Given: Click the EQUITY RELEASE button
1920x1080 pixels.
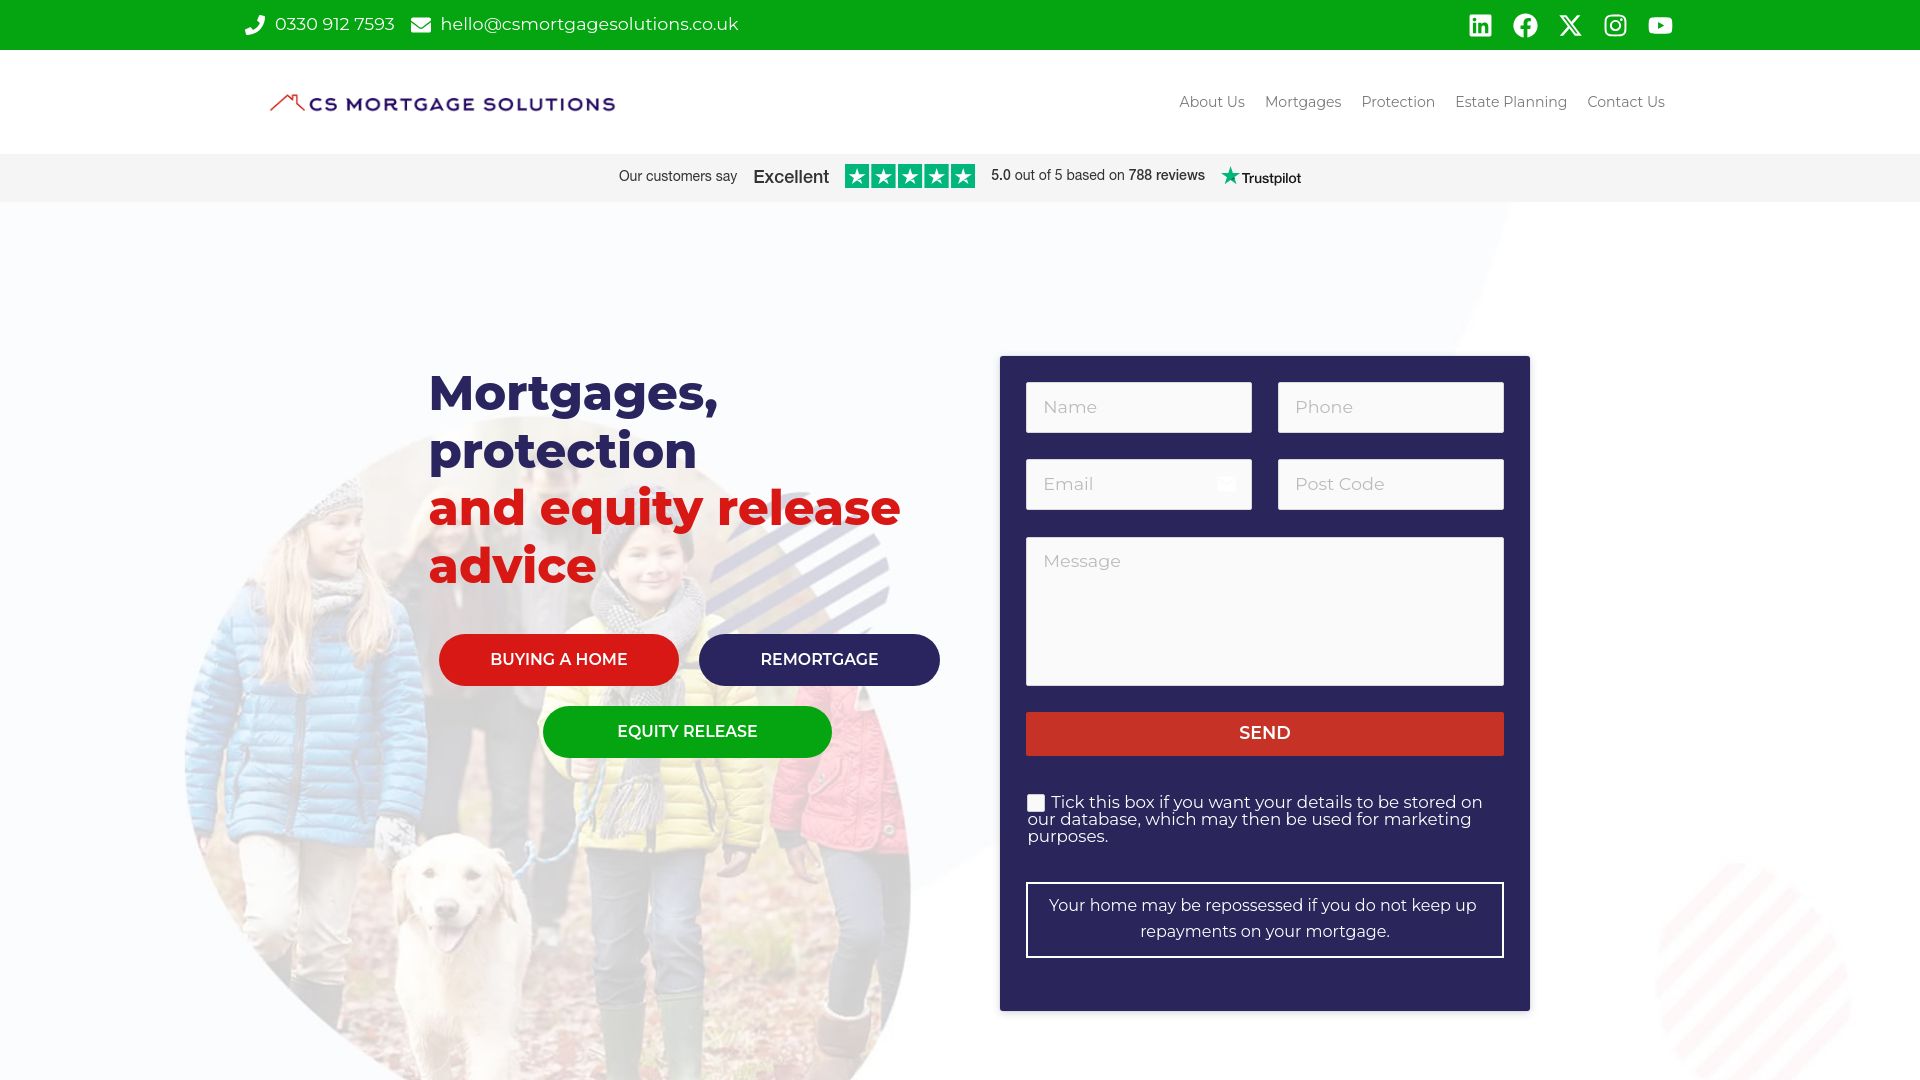Looking at the screenshot, I should pyautogui.click(x=687, y=731).
